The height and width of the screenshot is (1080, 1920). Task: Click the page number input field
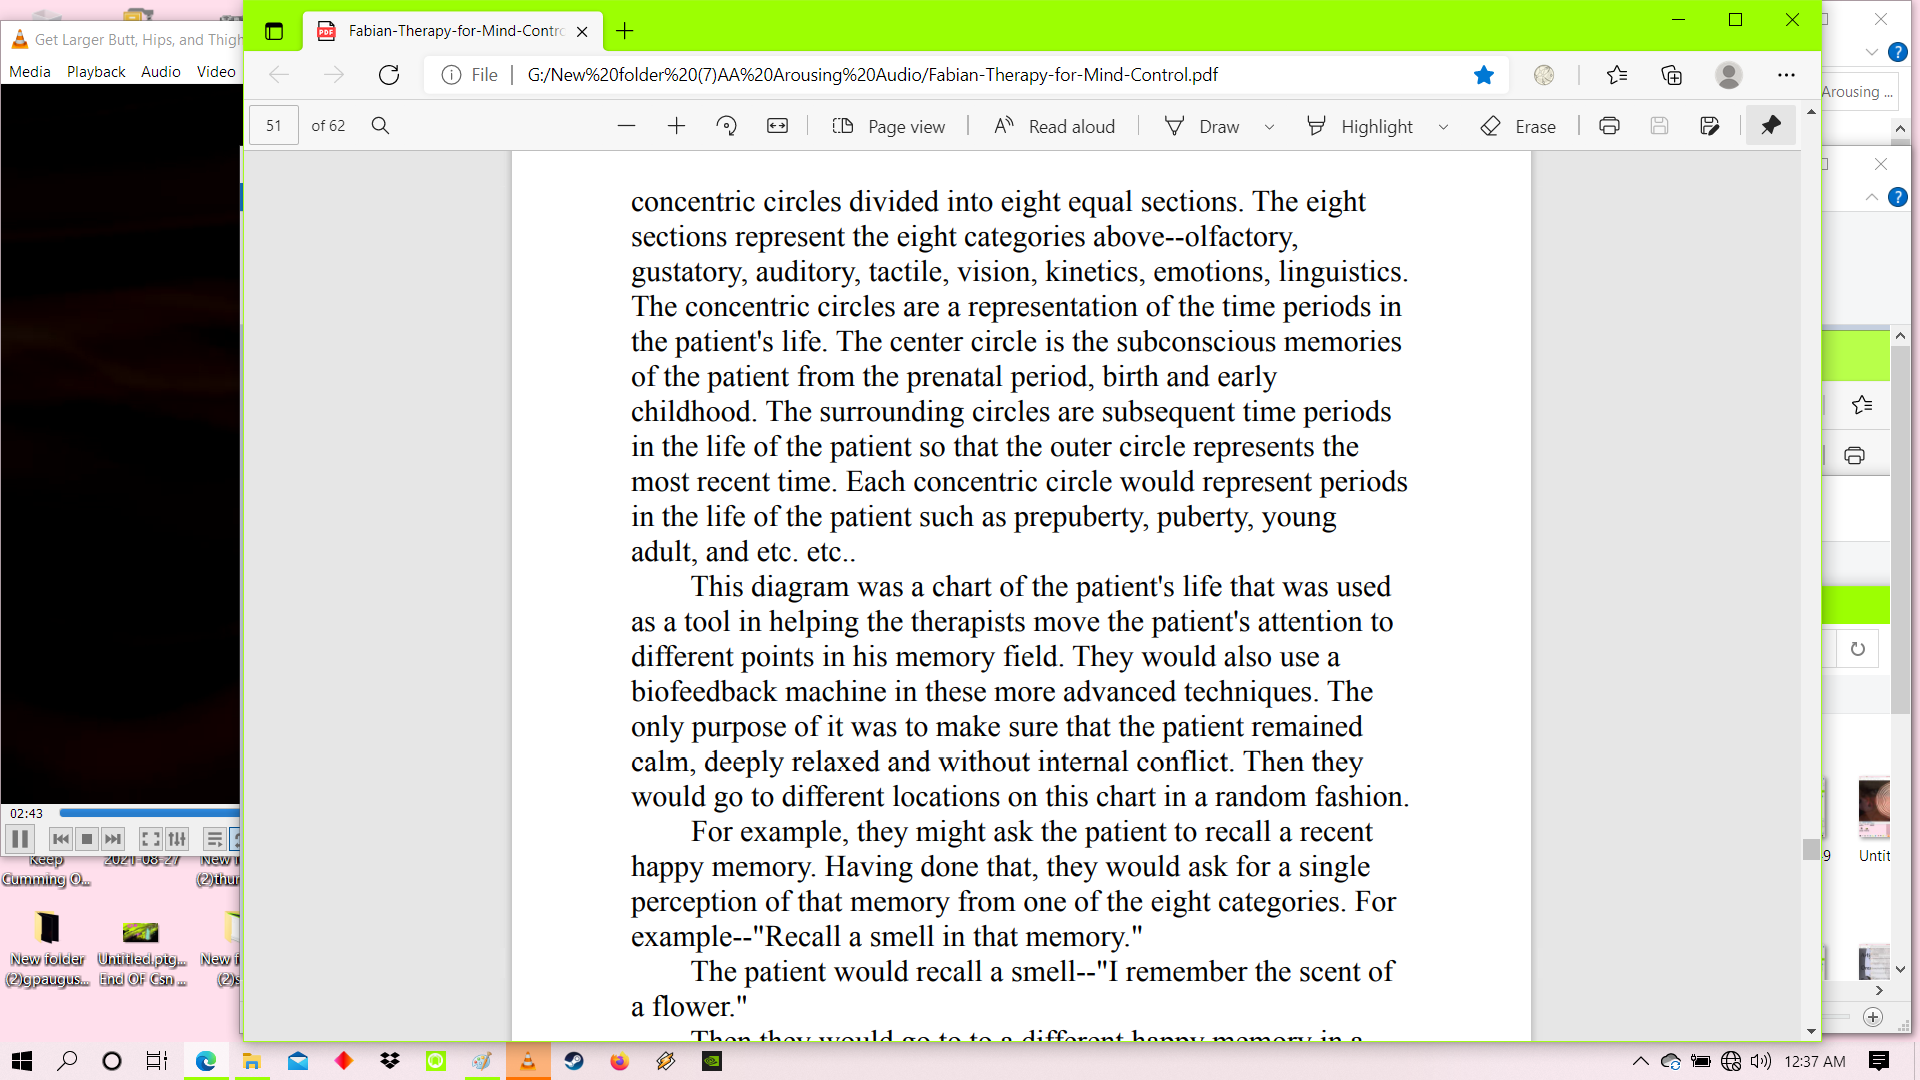(273, 126)
